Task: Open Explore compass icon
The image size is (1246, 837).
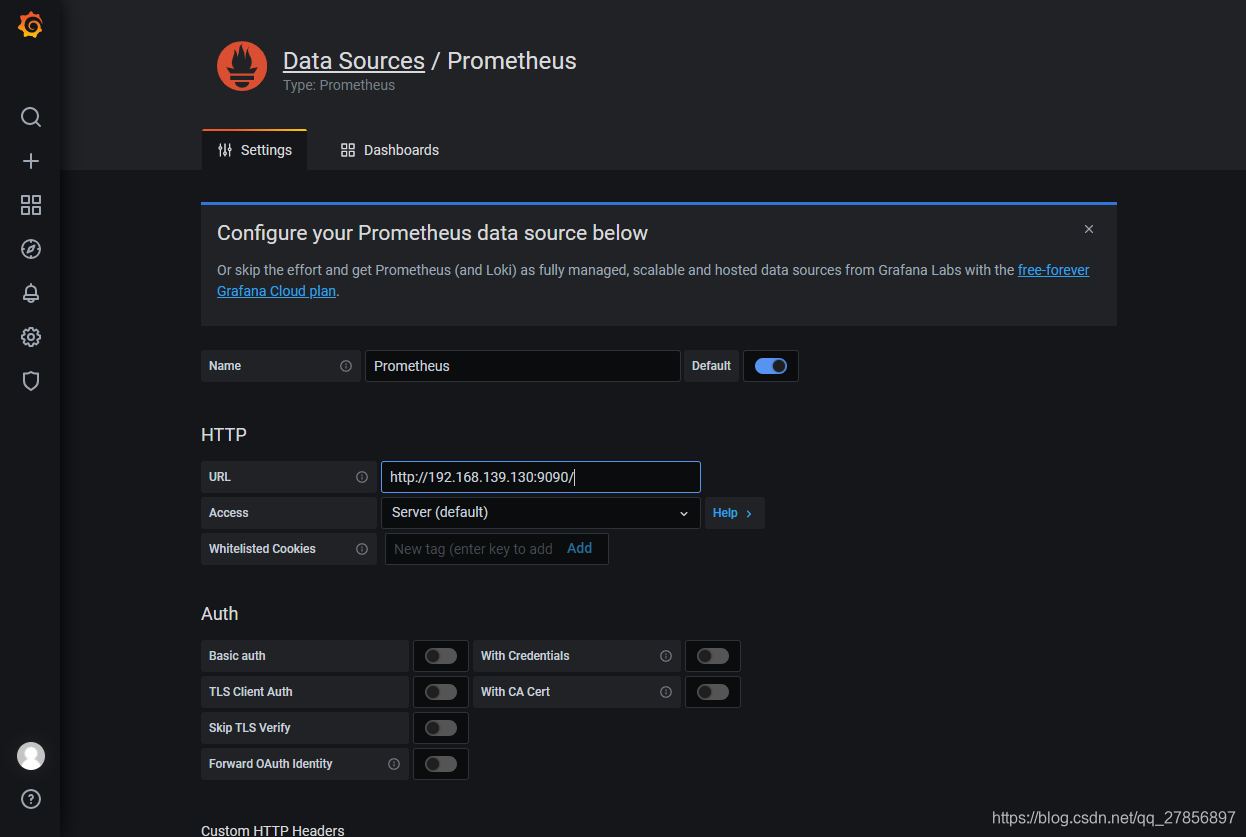Action: [x=31, y=249]
